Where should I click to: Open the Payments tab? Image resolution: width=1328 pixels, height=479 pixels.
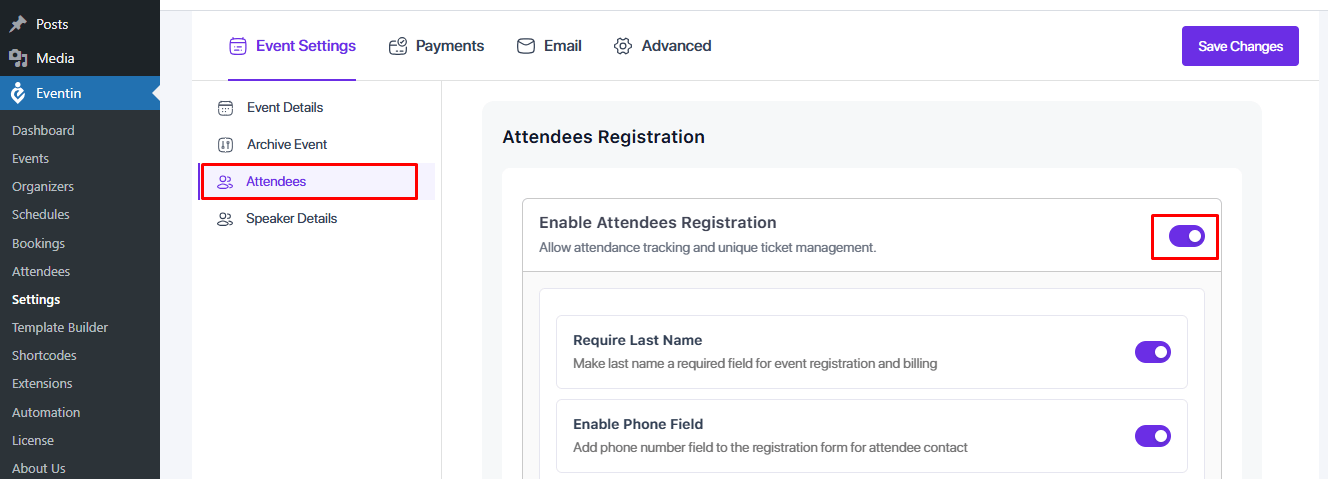449,46
